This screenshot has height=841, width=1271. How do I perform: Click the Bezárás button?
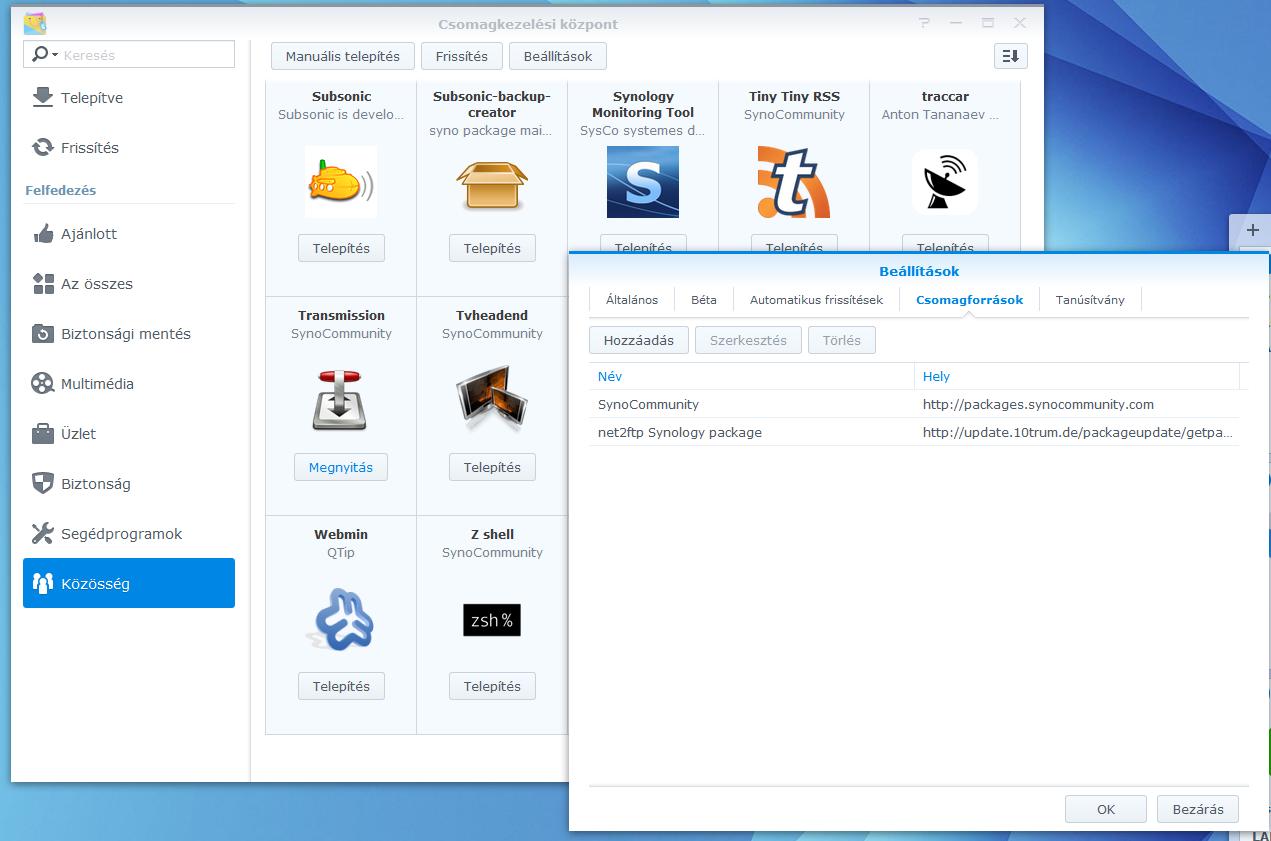point(1198,809)
